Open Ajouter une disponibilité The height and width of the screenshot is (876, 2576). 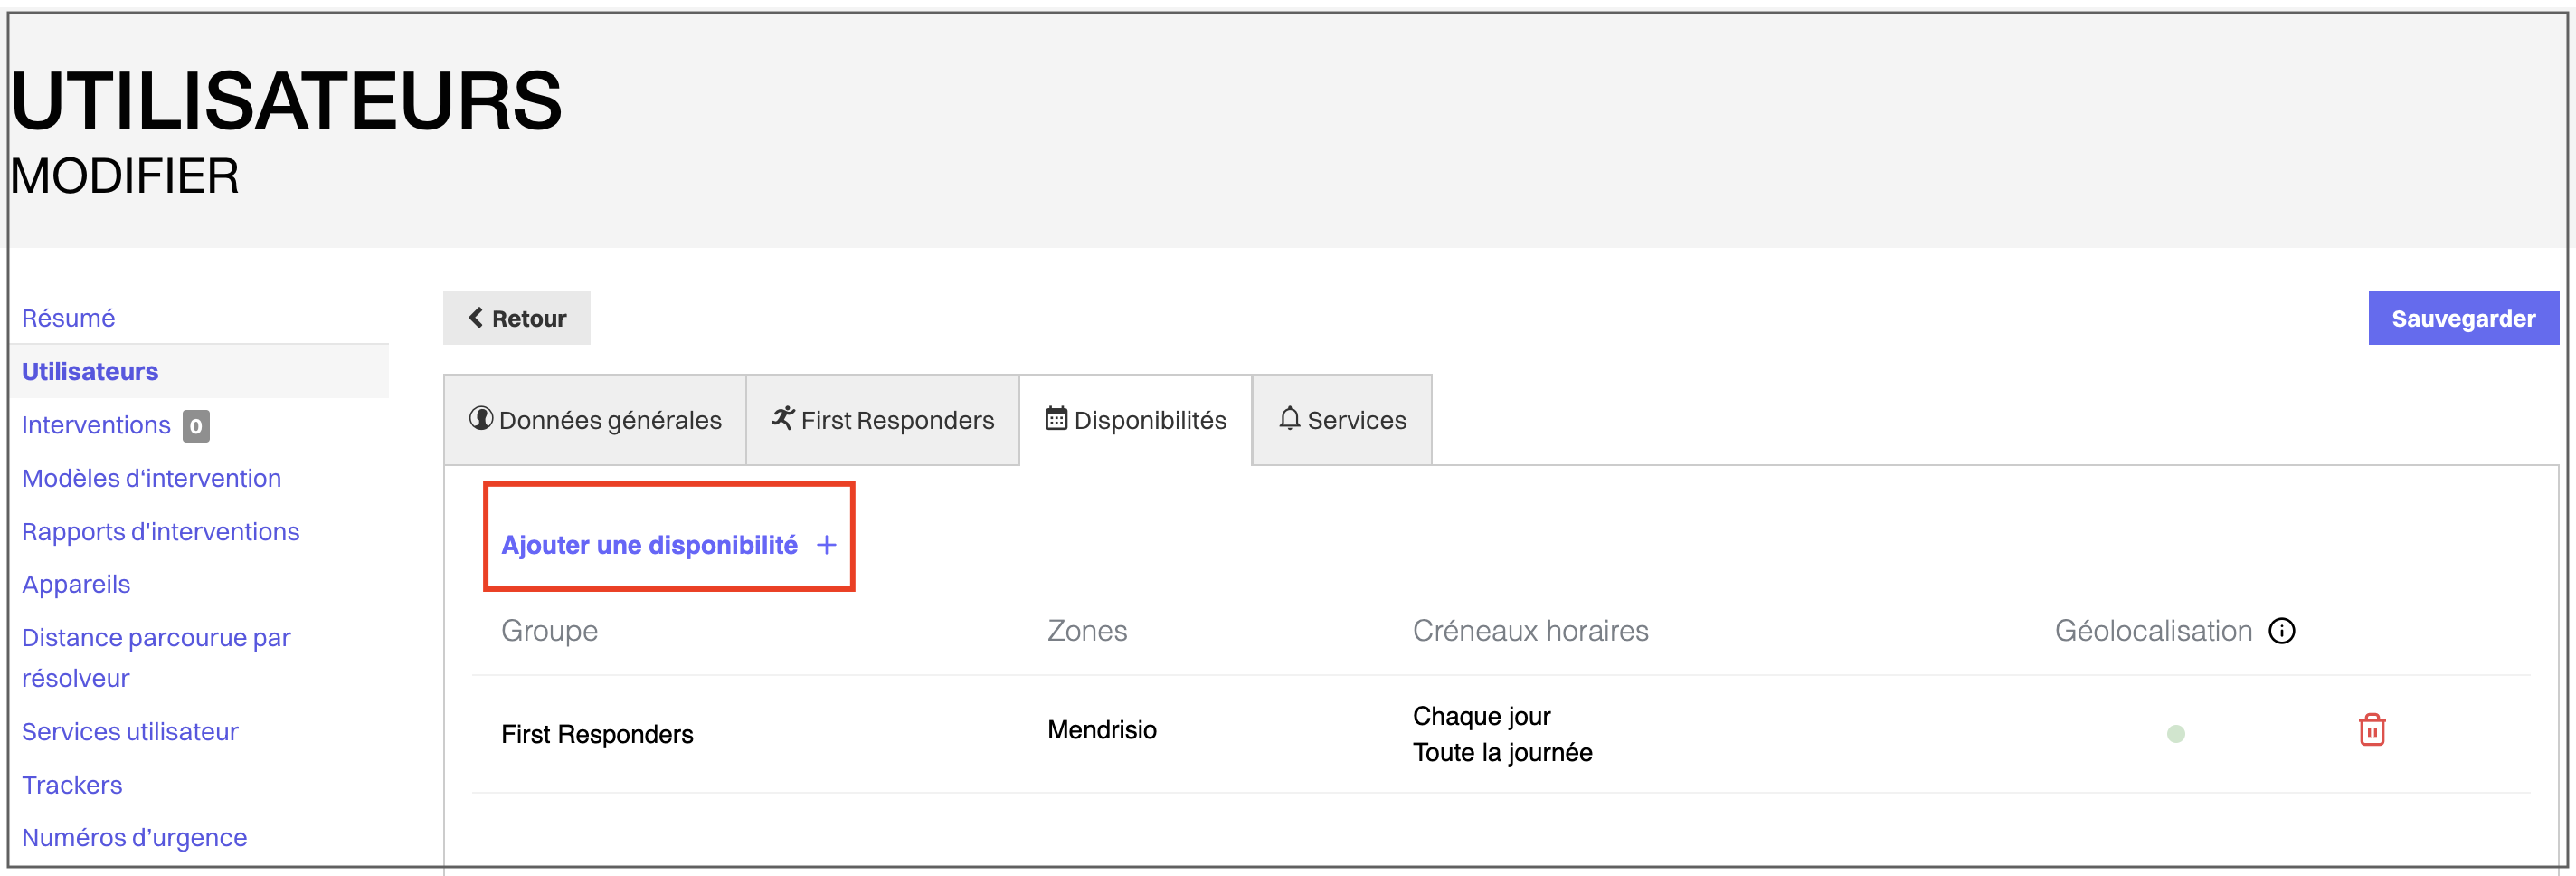[650, 545]
